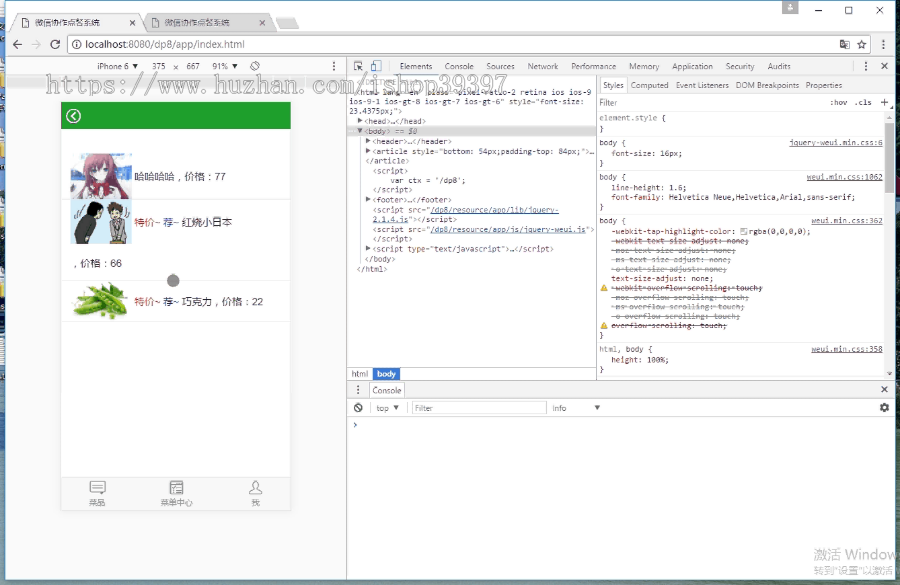900x585 pixels.
Task: Toggle the device toolbar icon
Action: click(376, 66)
